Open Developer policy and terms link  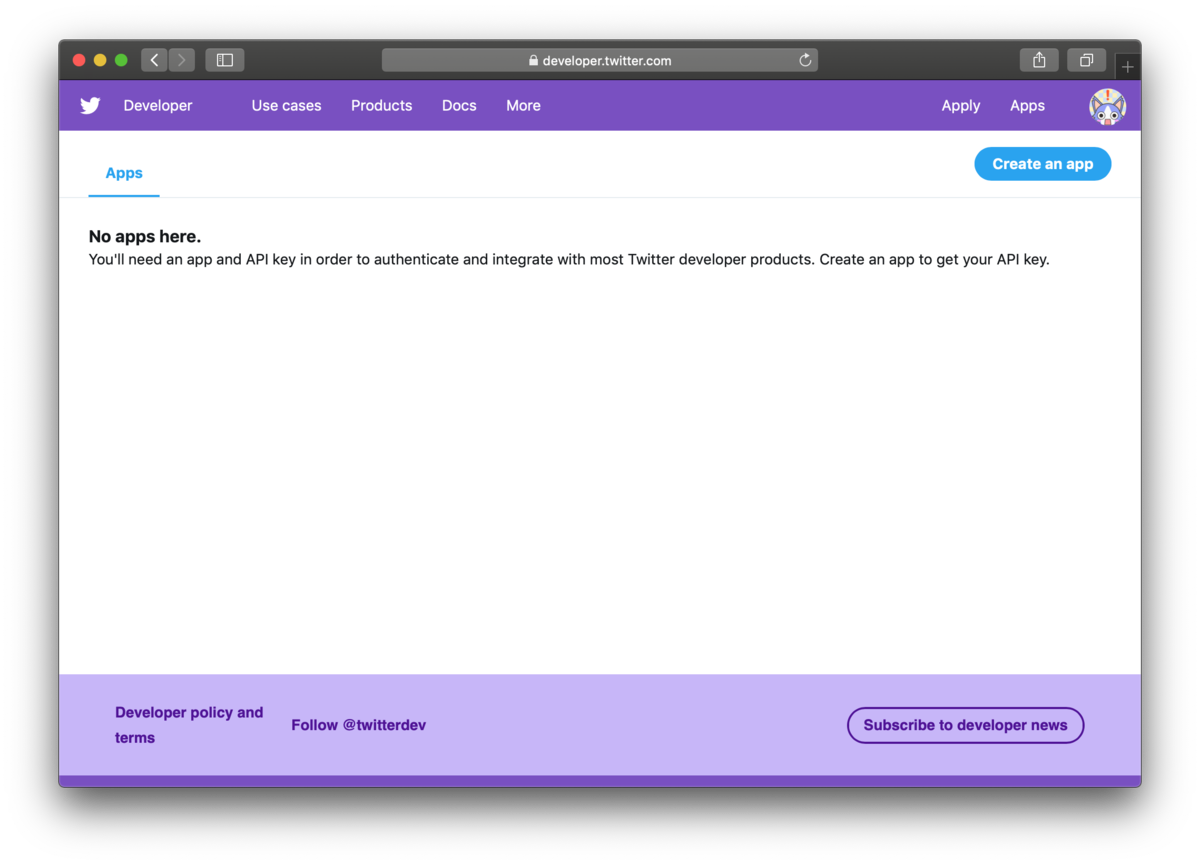click(189, 725)
